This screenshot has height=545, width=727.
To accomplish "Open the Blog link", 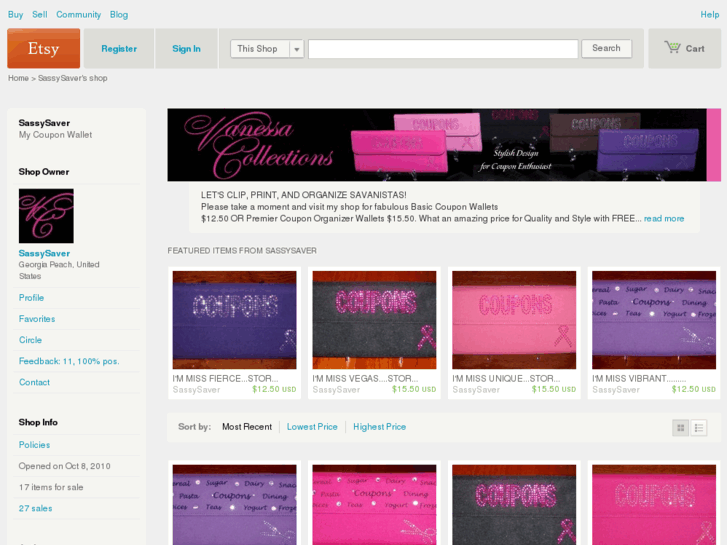I will pyautogui.click(x=119, y=14).
